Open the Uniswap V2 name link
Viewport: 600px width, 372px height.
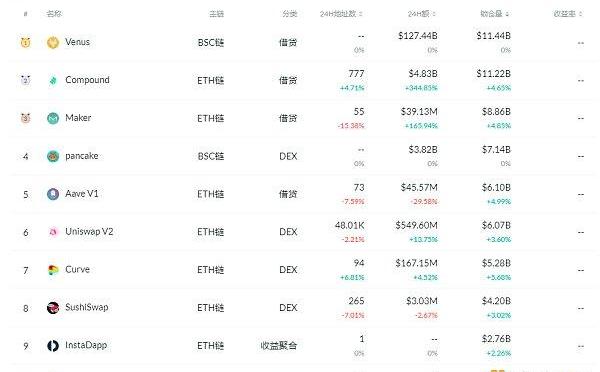pyautogui.click(x=89, y=232)
